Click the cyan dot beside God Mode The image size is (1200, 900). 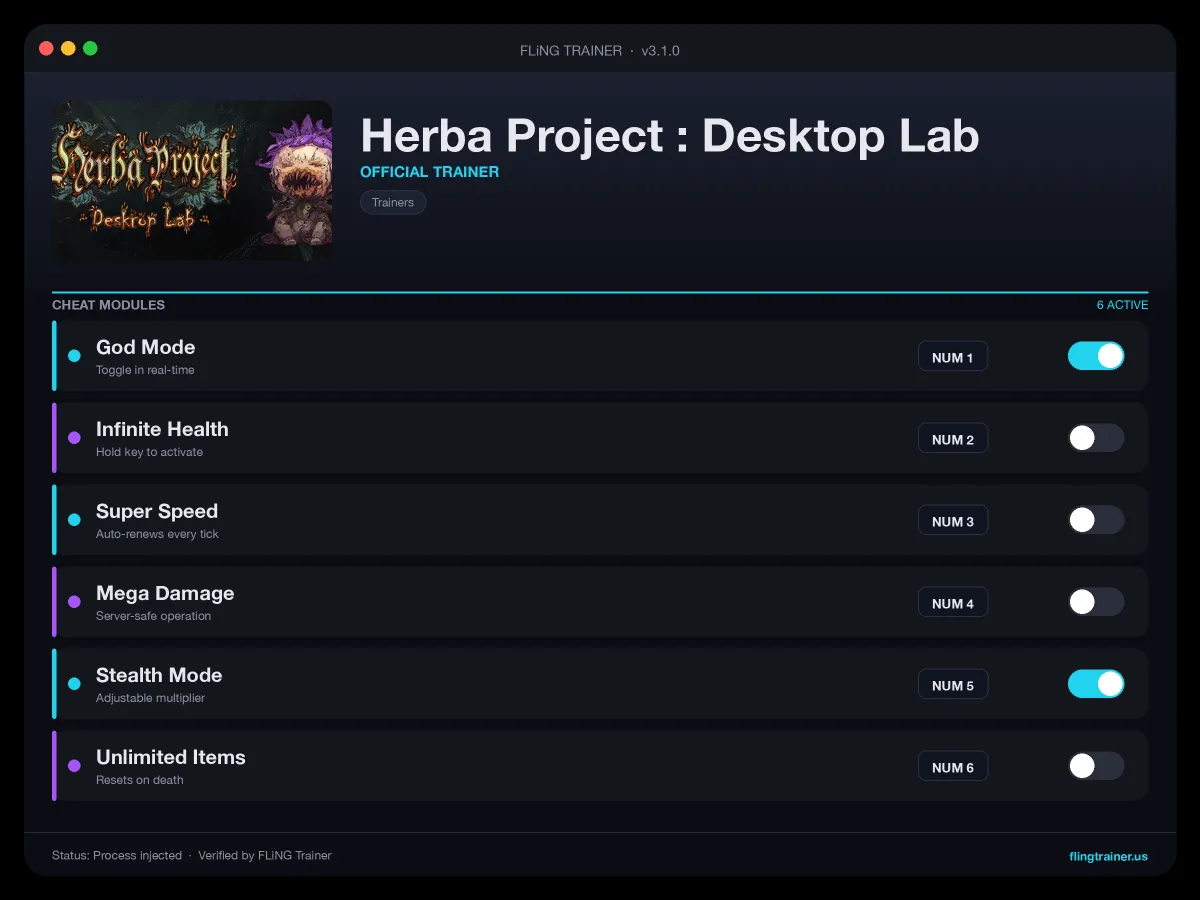[74, 356]
